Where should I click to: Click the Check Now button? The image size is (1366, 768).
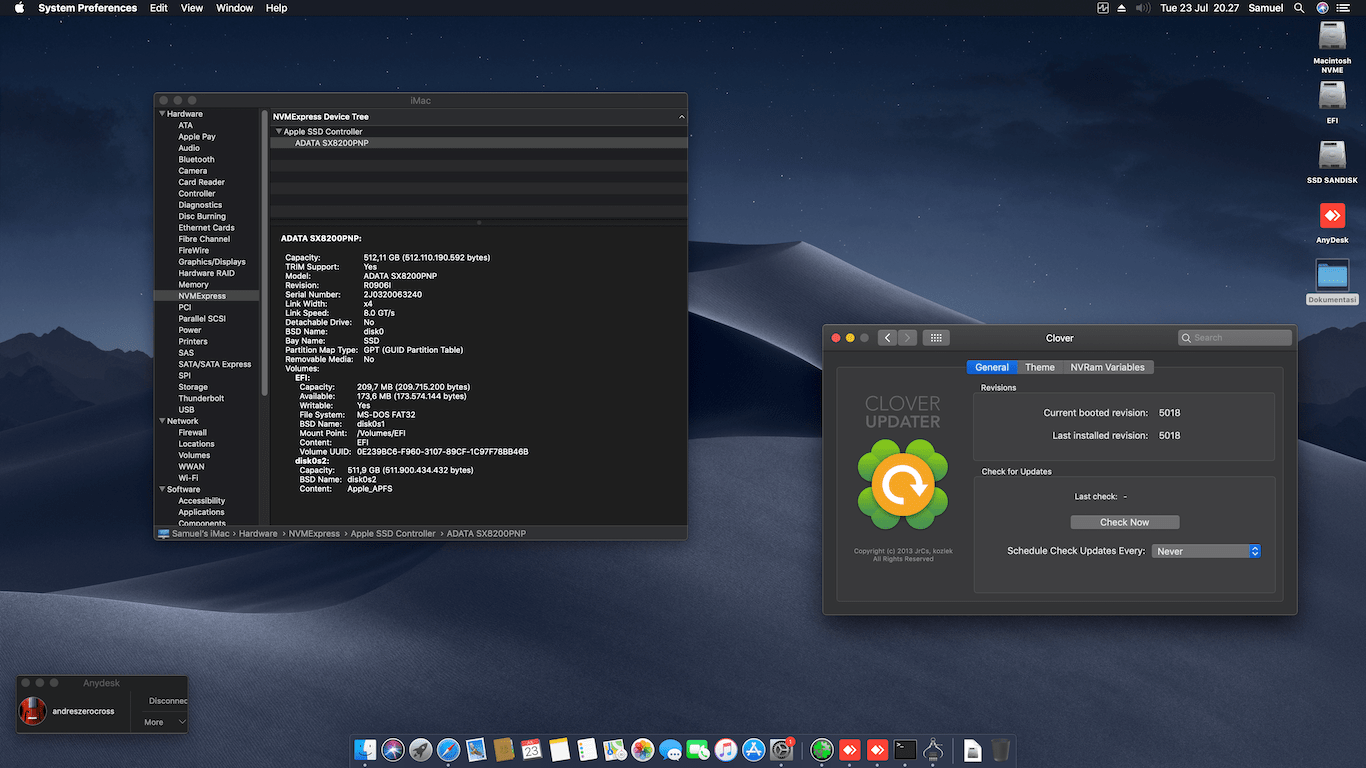[x=1125, y=522]
